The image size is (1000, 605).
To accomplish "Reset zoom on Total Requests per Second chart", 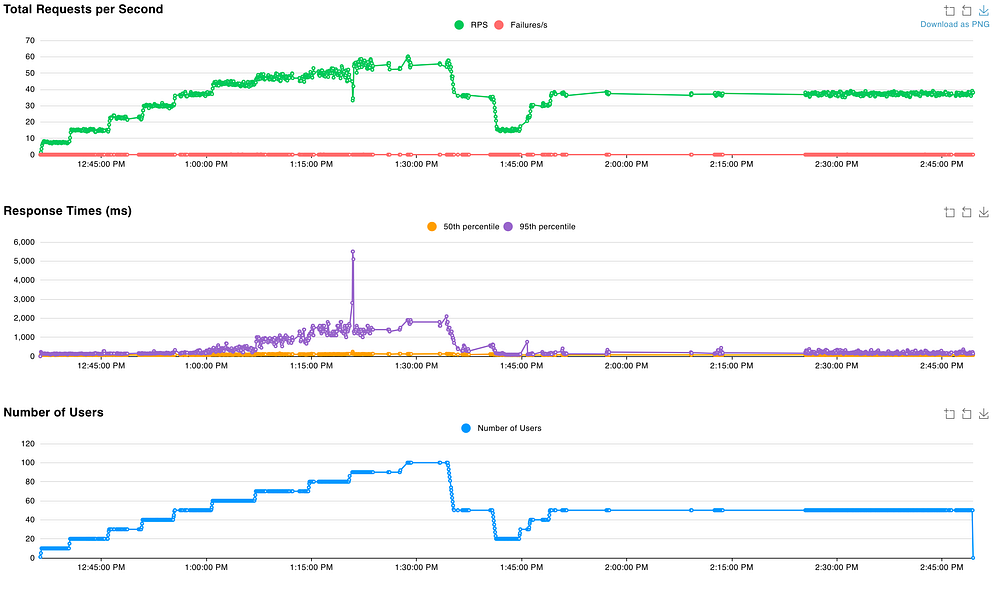I will pos(966,11).
